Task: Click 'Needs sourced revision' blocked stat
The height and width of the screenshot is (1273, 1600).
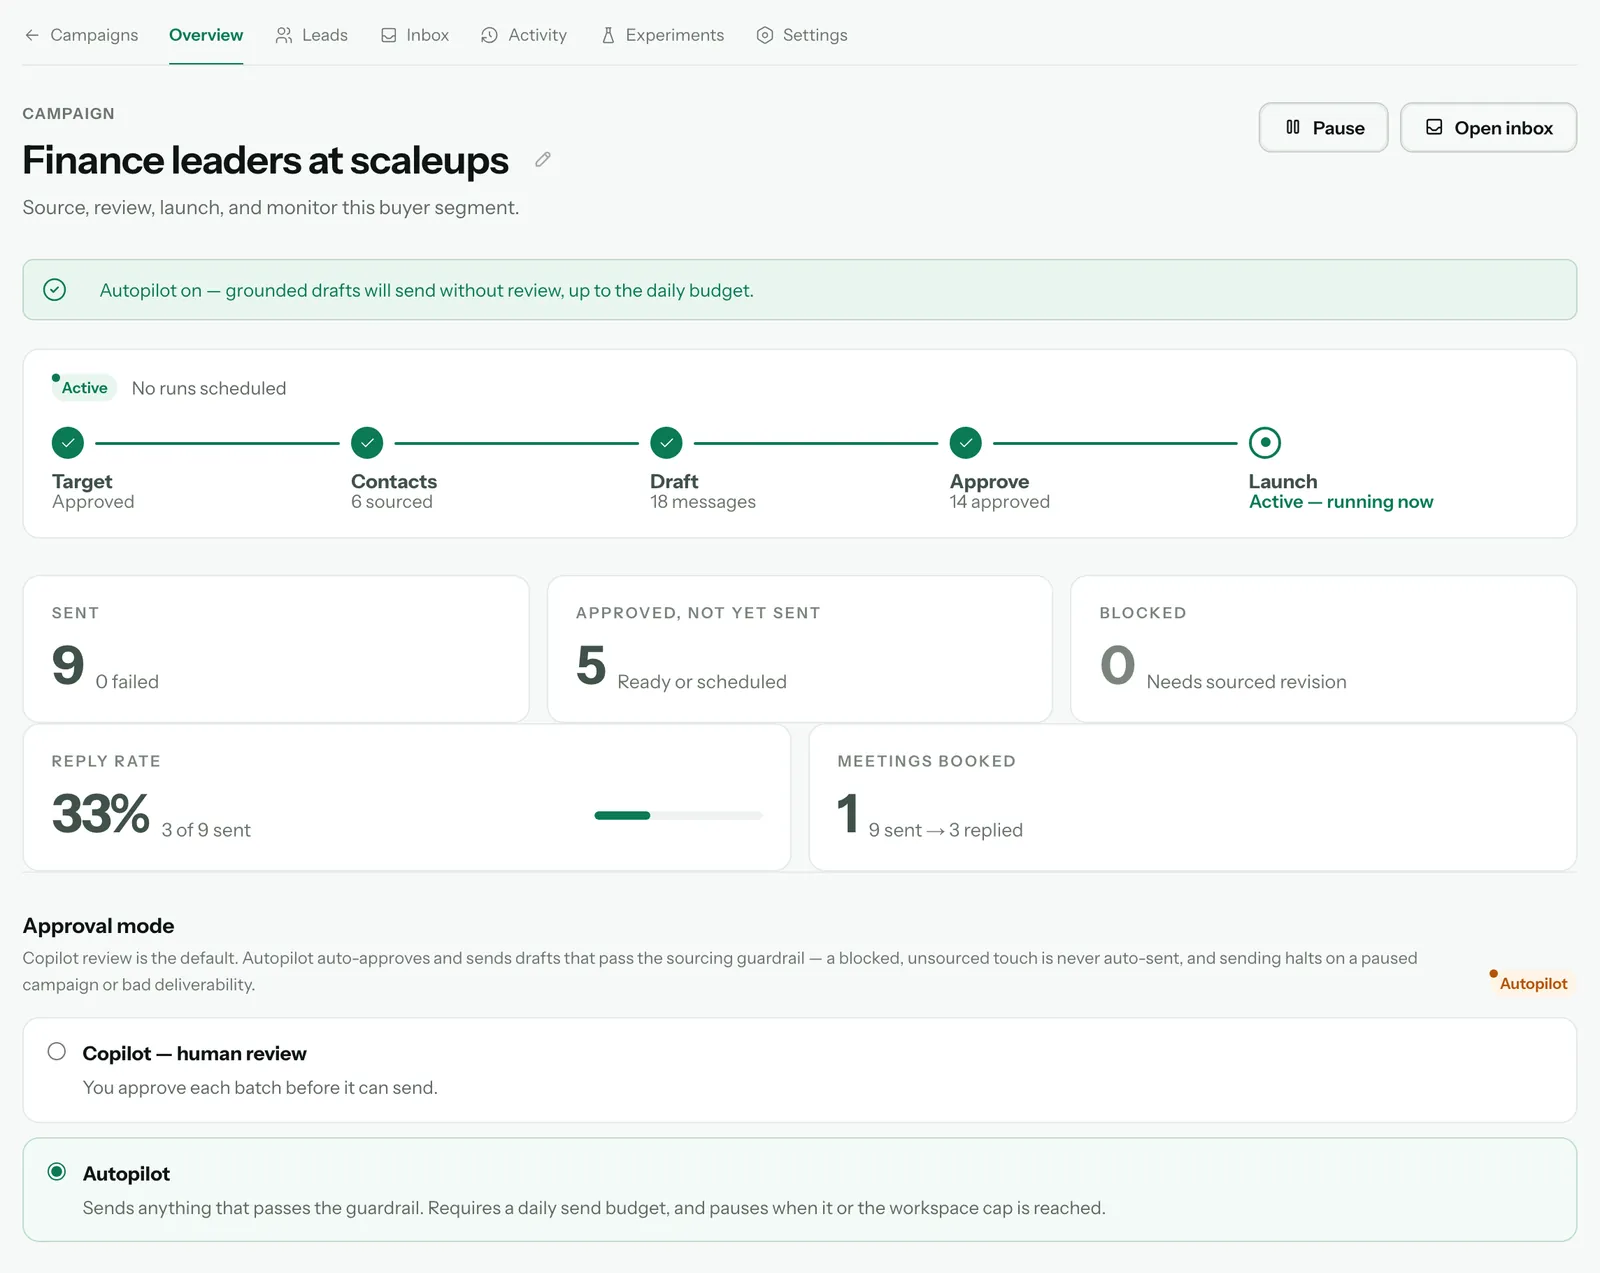Action: pos(1246,682)
